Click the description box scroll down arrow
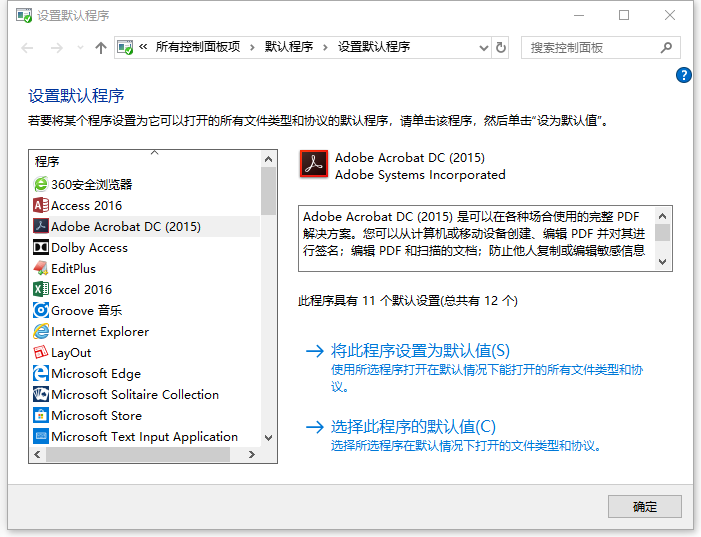The image size is (701, 537). (663, 262)
